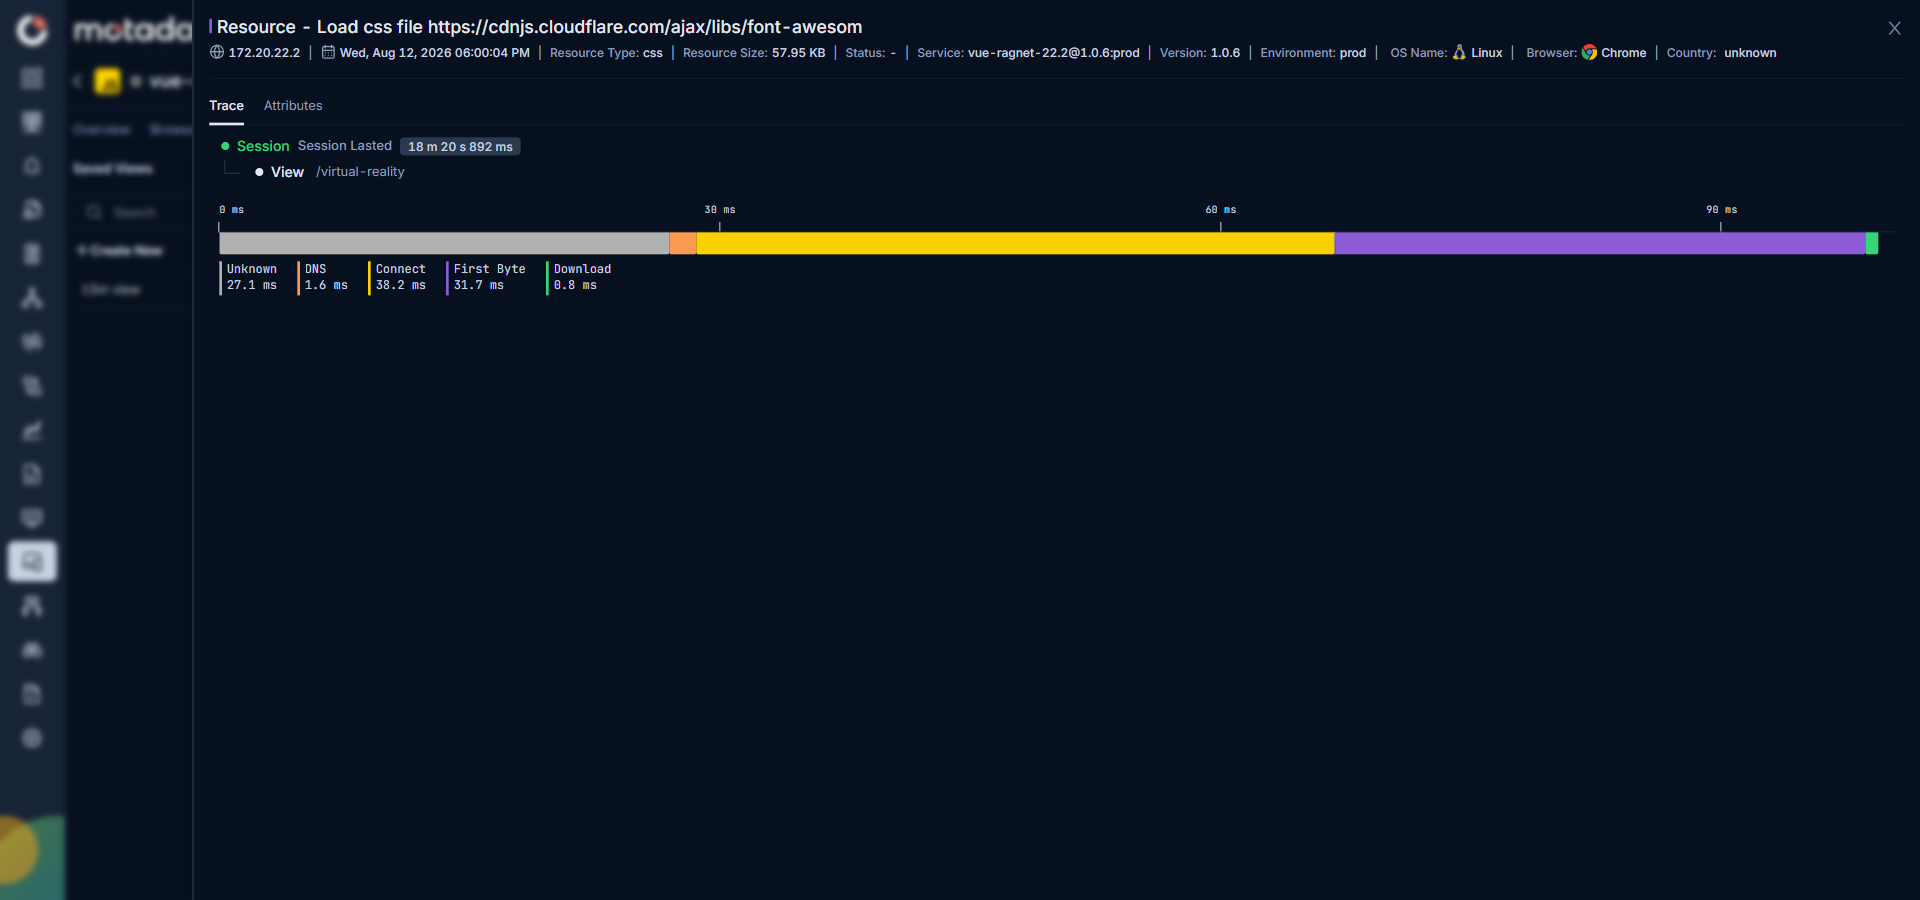Image resolution: width=1920 pixels, height=900 pixels.
Task: Click the Version 1.0.6 value
Action: [x=1225, y=53]
